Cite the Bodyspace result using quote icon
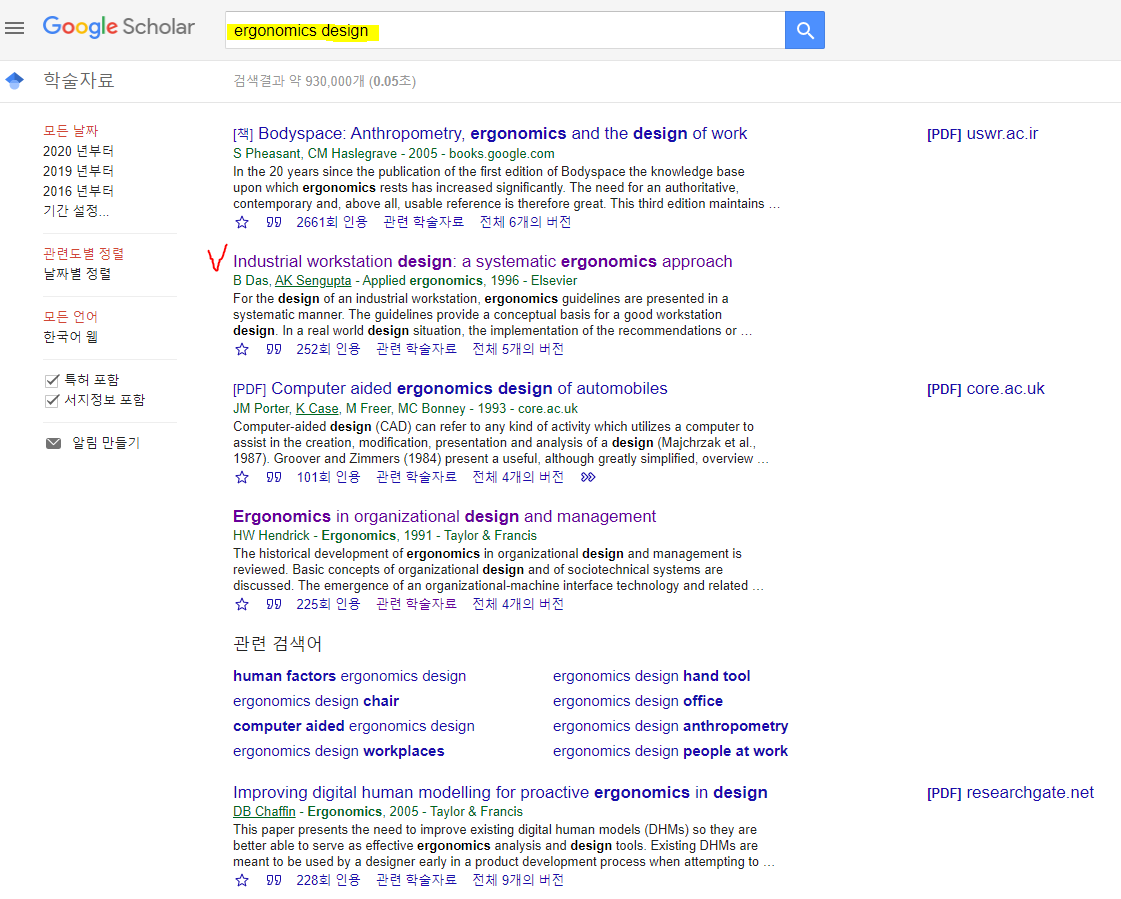This screenshot has width=1121, height=899. click(274, 222)
